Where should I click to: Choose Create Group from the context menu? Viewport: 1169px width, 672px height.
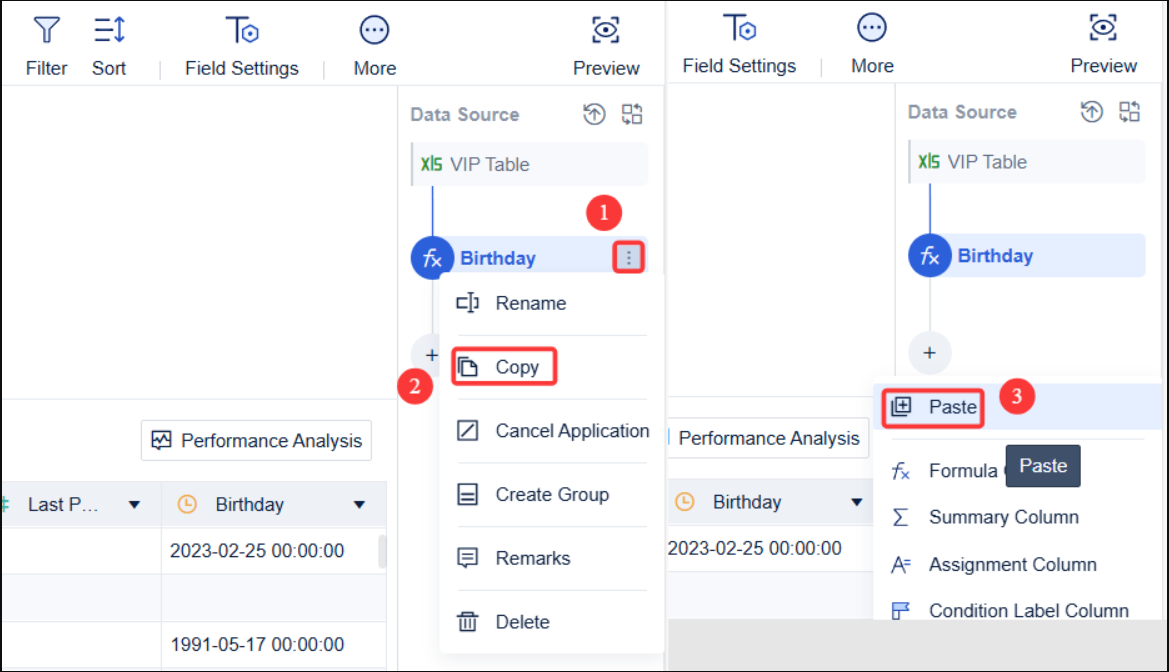coord(550,494)
